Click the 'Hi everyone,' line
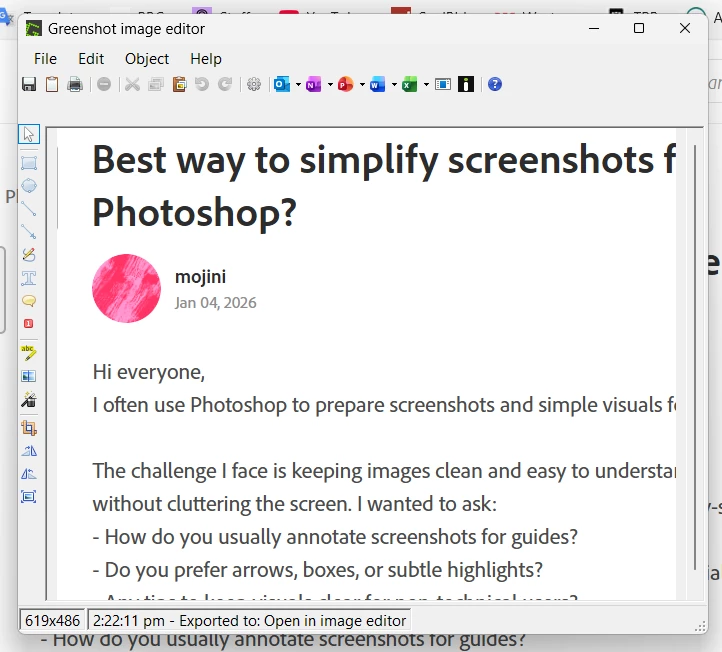This screenshot has width=722, height=652. pos(149,372)
